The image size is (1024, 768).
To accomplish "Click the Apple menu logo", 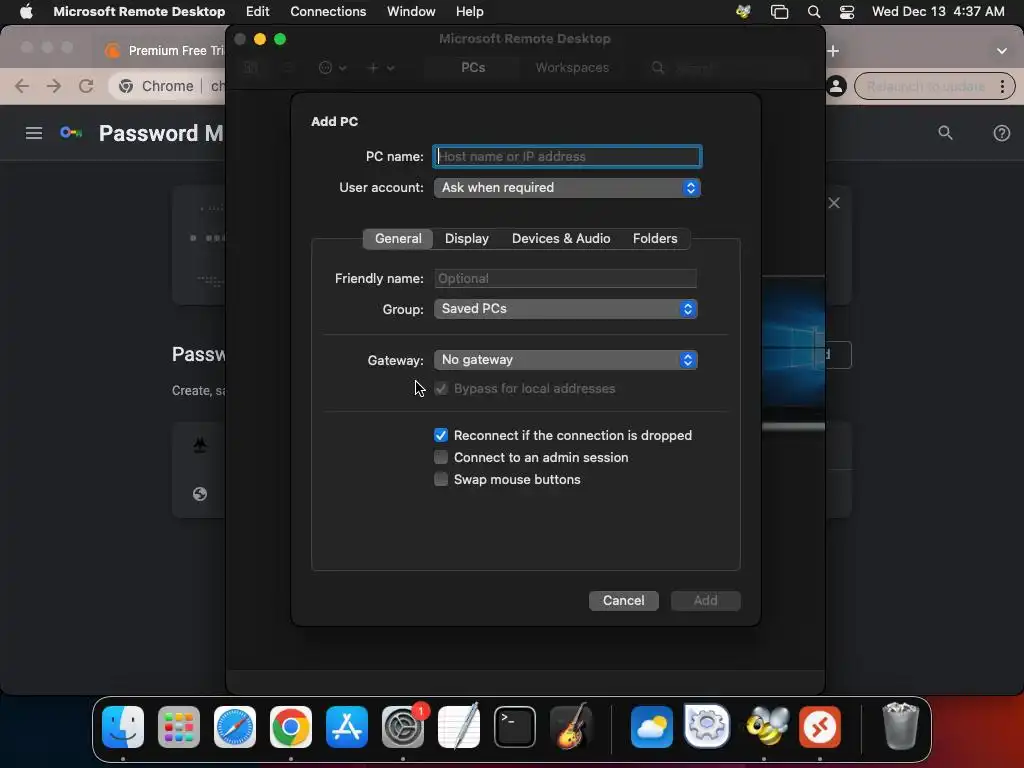I will pos(26,12).
